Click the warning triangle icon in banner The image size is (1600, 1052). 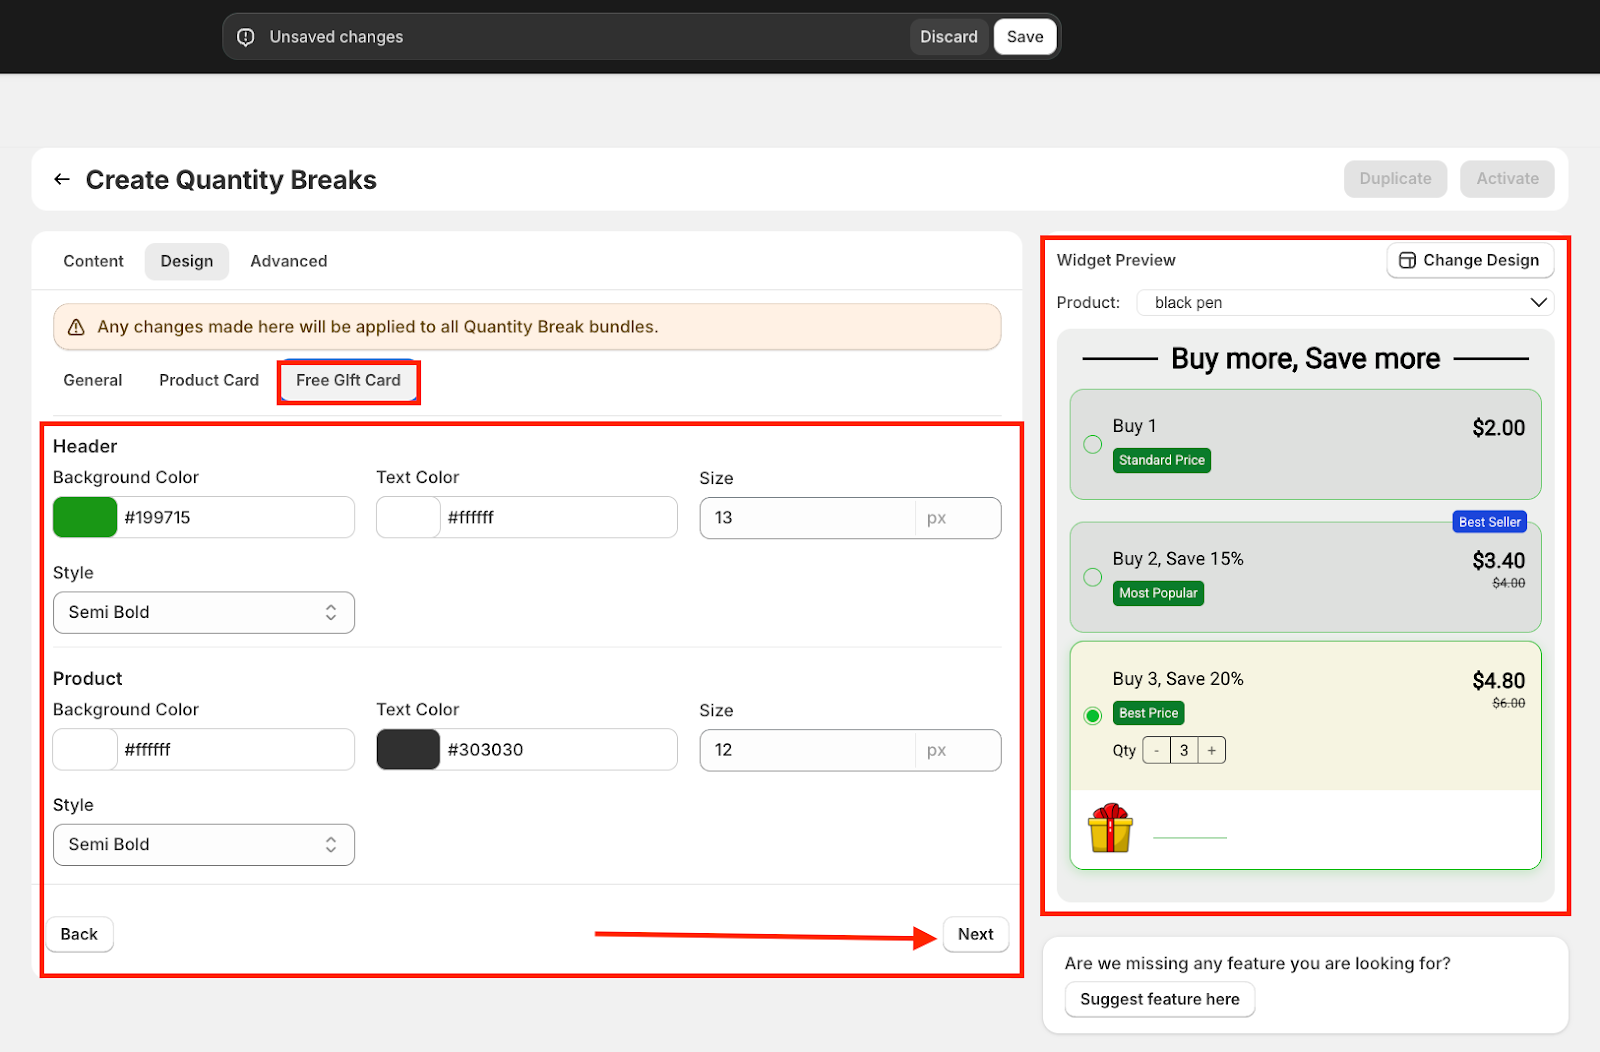click(76, 327)
